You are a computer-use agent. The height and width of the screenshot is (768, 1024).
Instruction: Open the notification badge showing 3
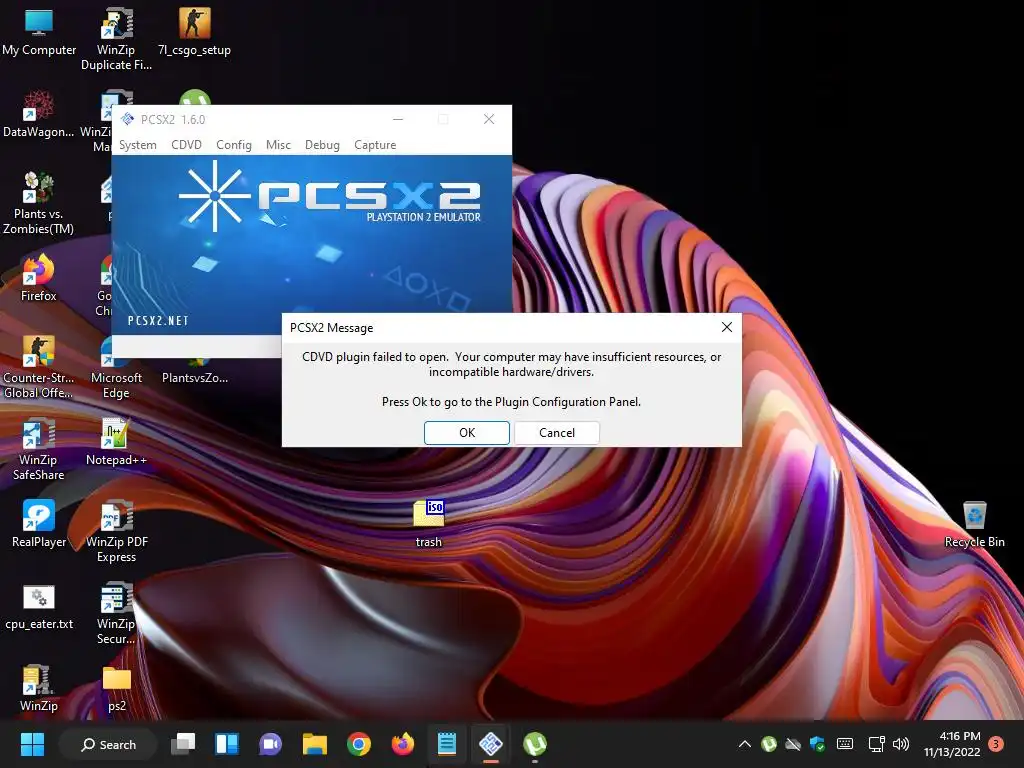click(x=996, y=744)
